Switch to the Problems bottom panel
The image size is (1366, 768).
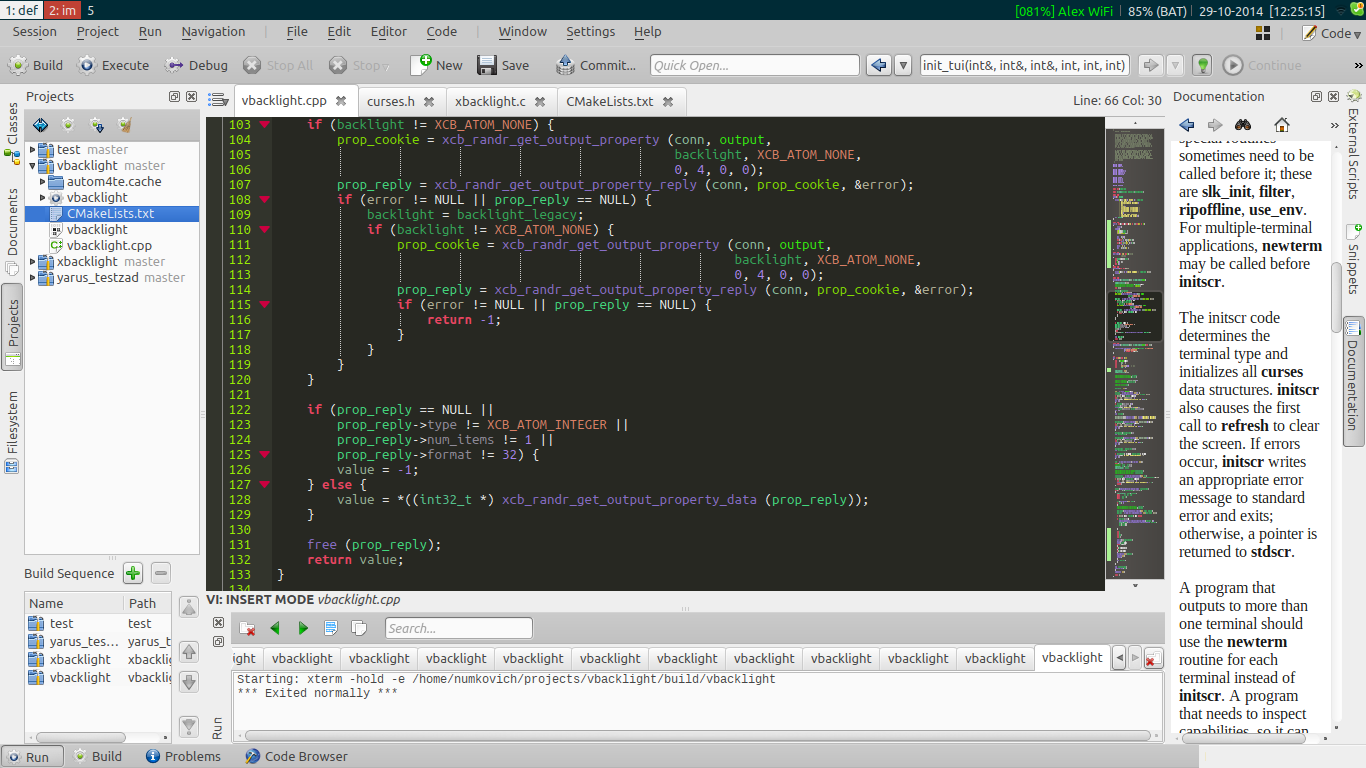tap(183, 756)
